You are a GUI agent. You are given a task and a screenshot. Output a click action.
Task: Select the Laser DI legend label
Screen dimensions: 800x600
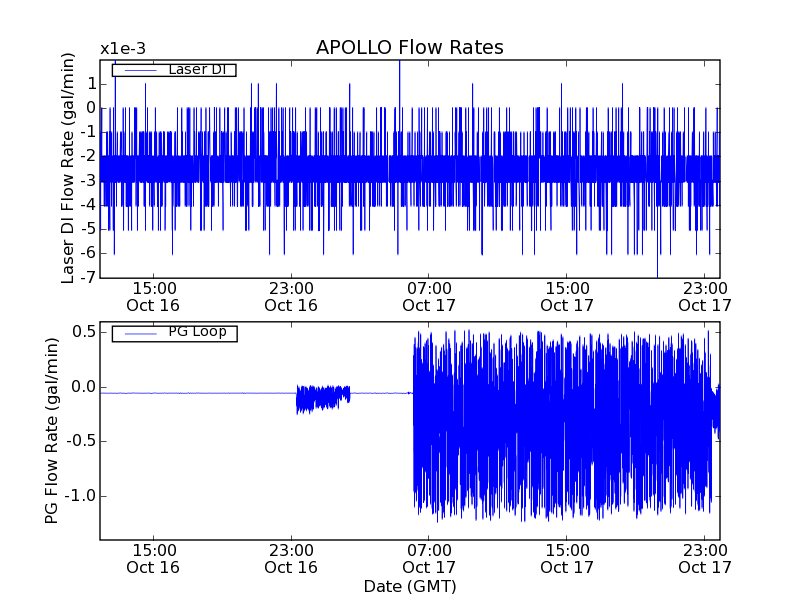click(x=196, y=69)
